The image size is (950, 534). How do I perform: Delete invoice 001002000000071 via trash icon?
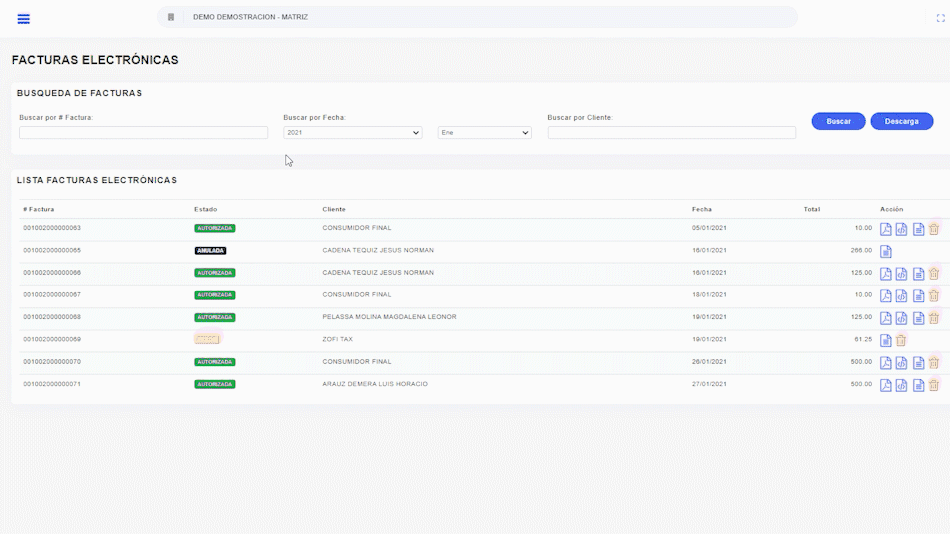pyautogui.click(x=934, y=385)
